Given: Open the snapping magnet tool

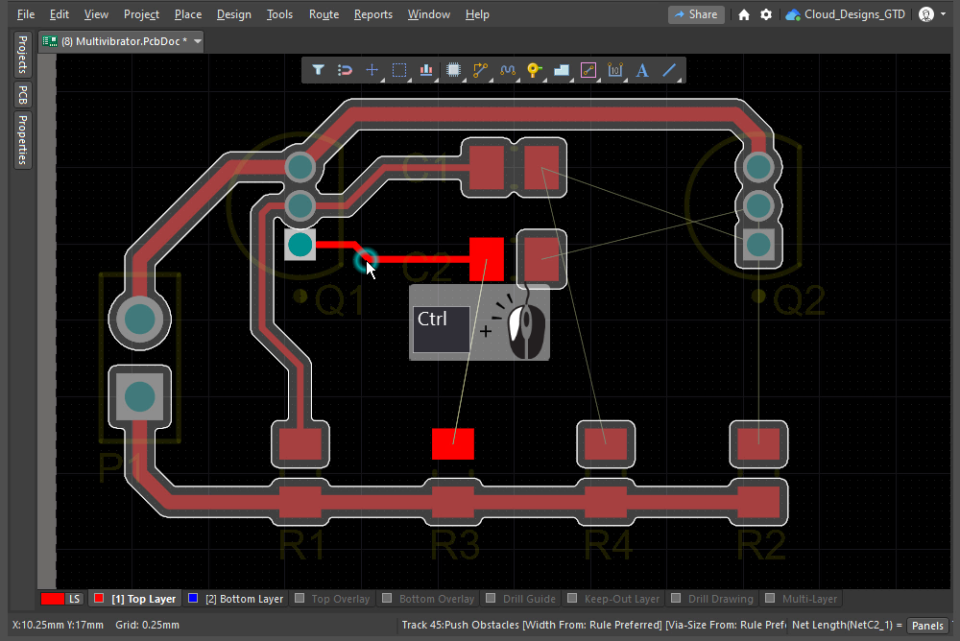Looking at the screenshot, I should (x=345, y=70).
